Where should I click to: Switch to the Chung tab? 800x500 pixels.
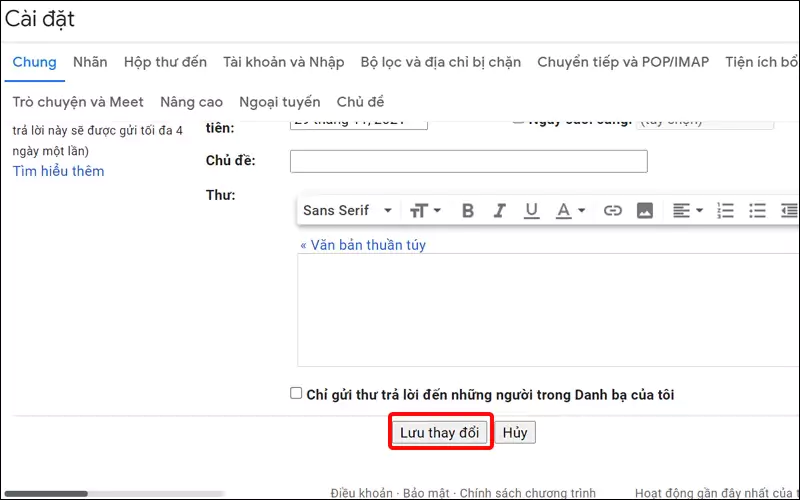point(34,62)
